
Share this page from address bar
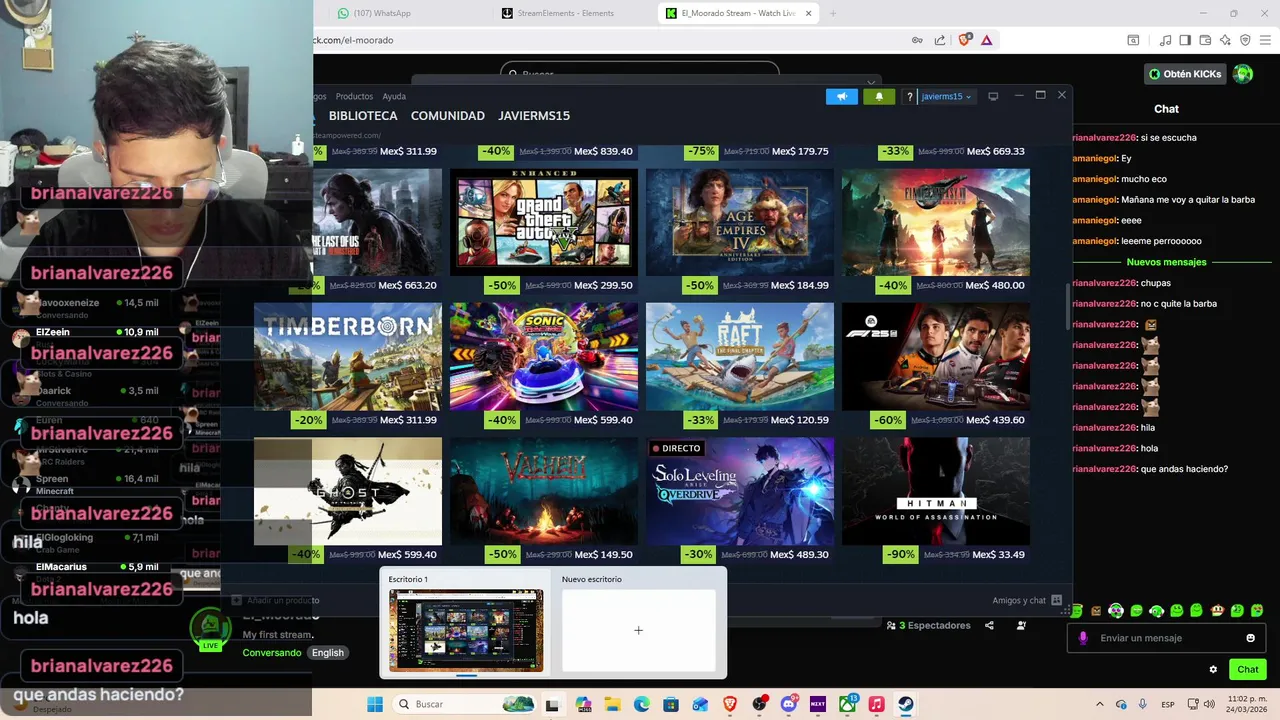click(940, 40)
